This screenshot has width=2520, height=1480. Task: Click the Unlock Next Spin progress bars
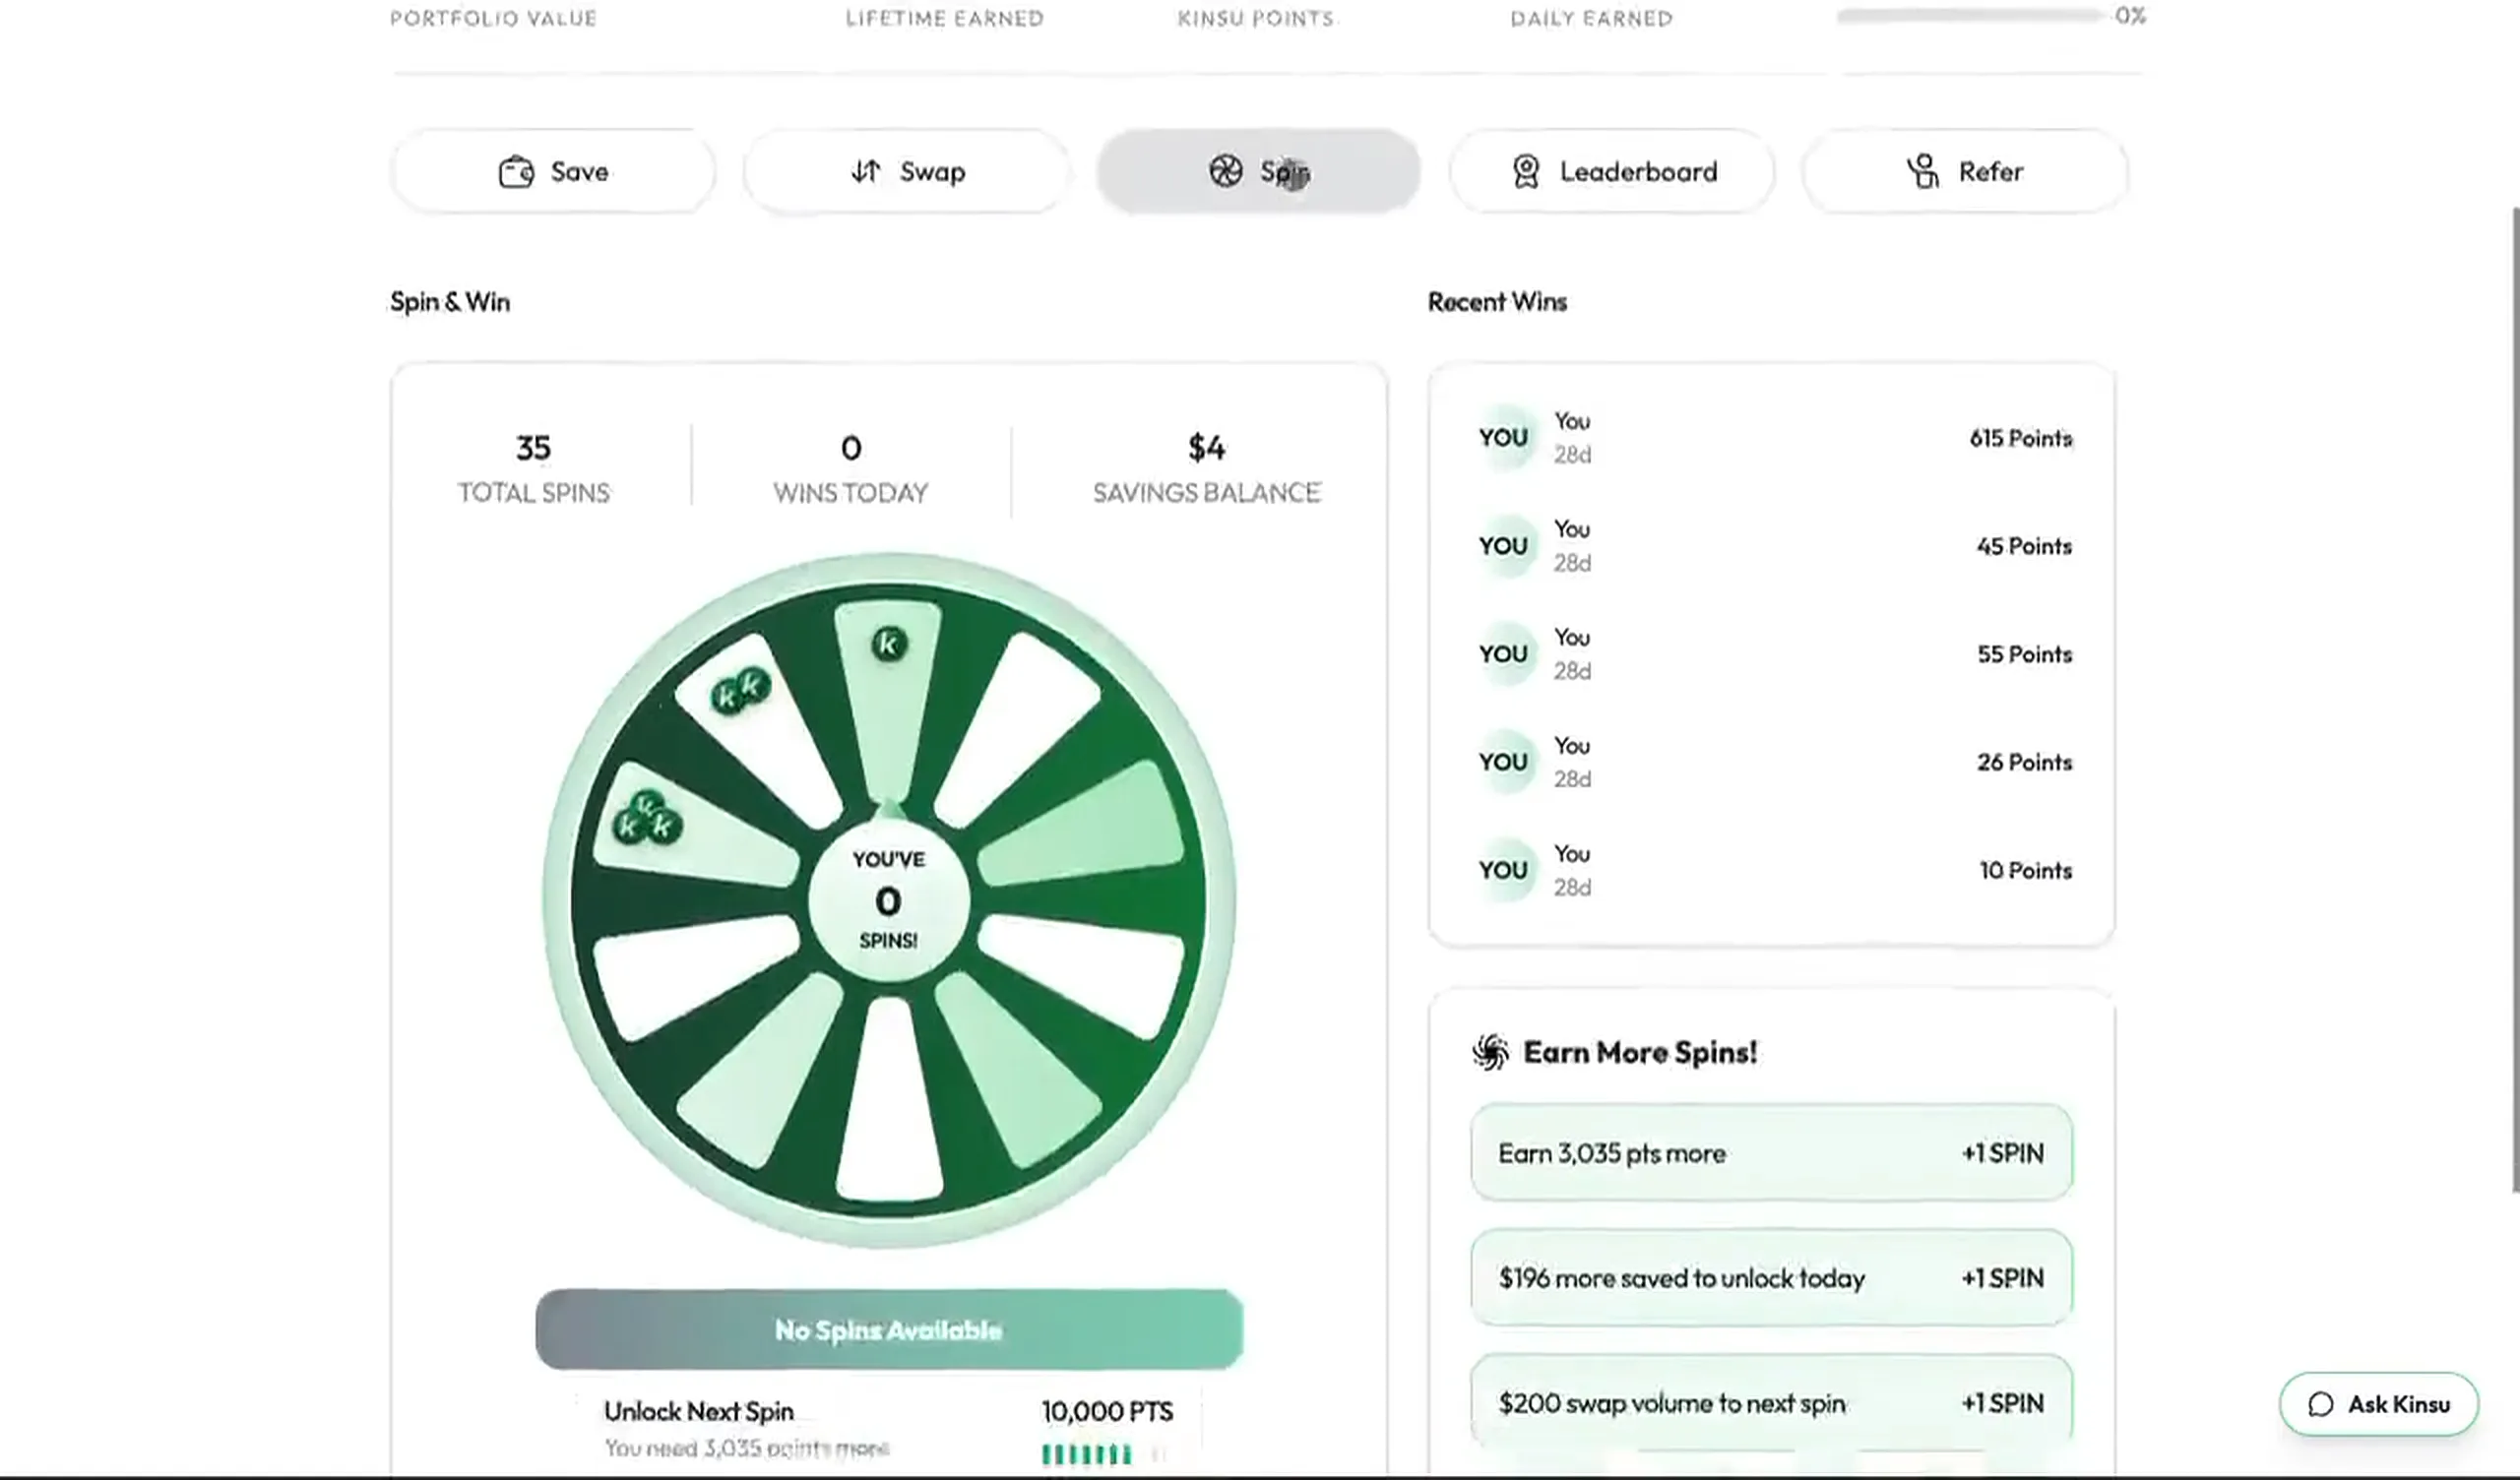pyautogui.click(x=1104, y=1453)
